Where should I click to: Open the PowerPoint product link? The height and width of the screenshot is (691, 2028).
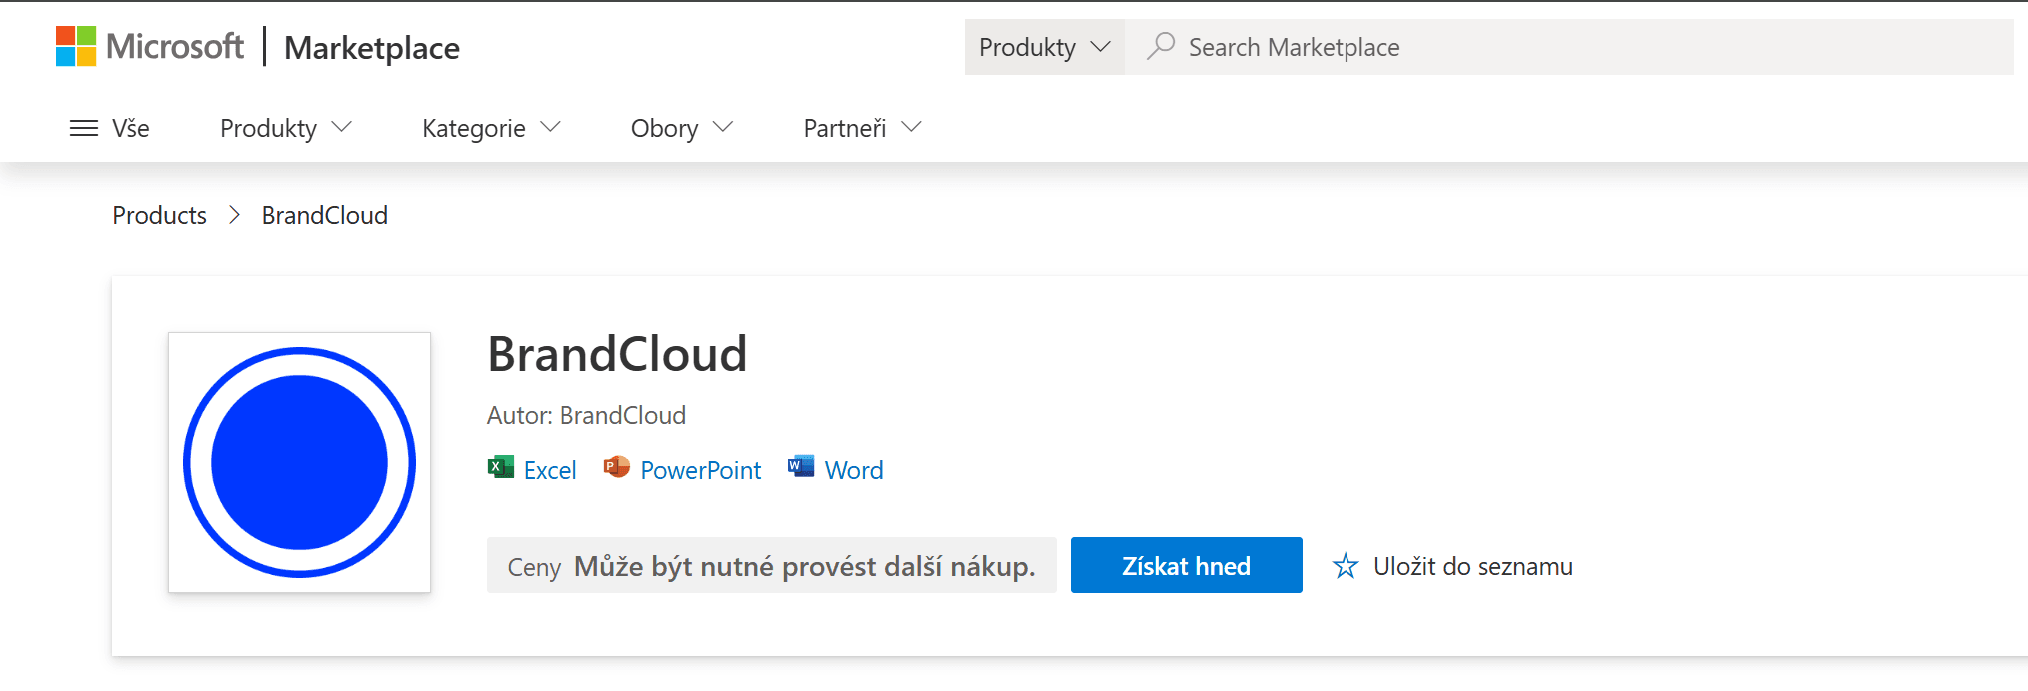(x=701, y=470)
